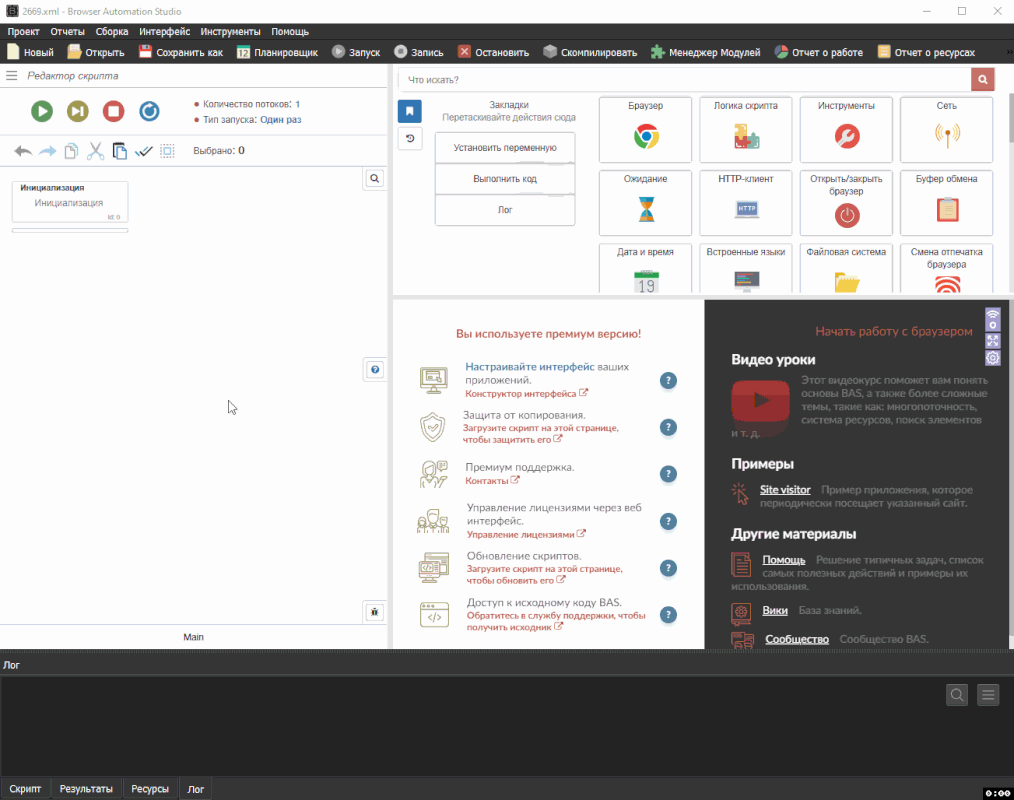Click Сохранить как toolbar button
The image size is (1014, 800).
coord(181,52)
